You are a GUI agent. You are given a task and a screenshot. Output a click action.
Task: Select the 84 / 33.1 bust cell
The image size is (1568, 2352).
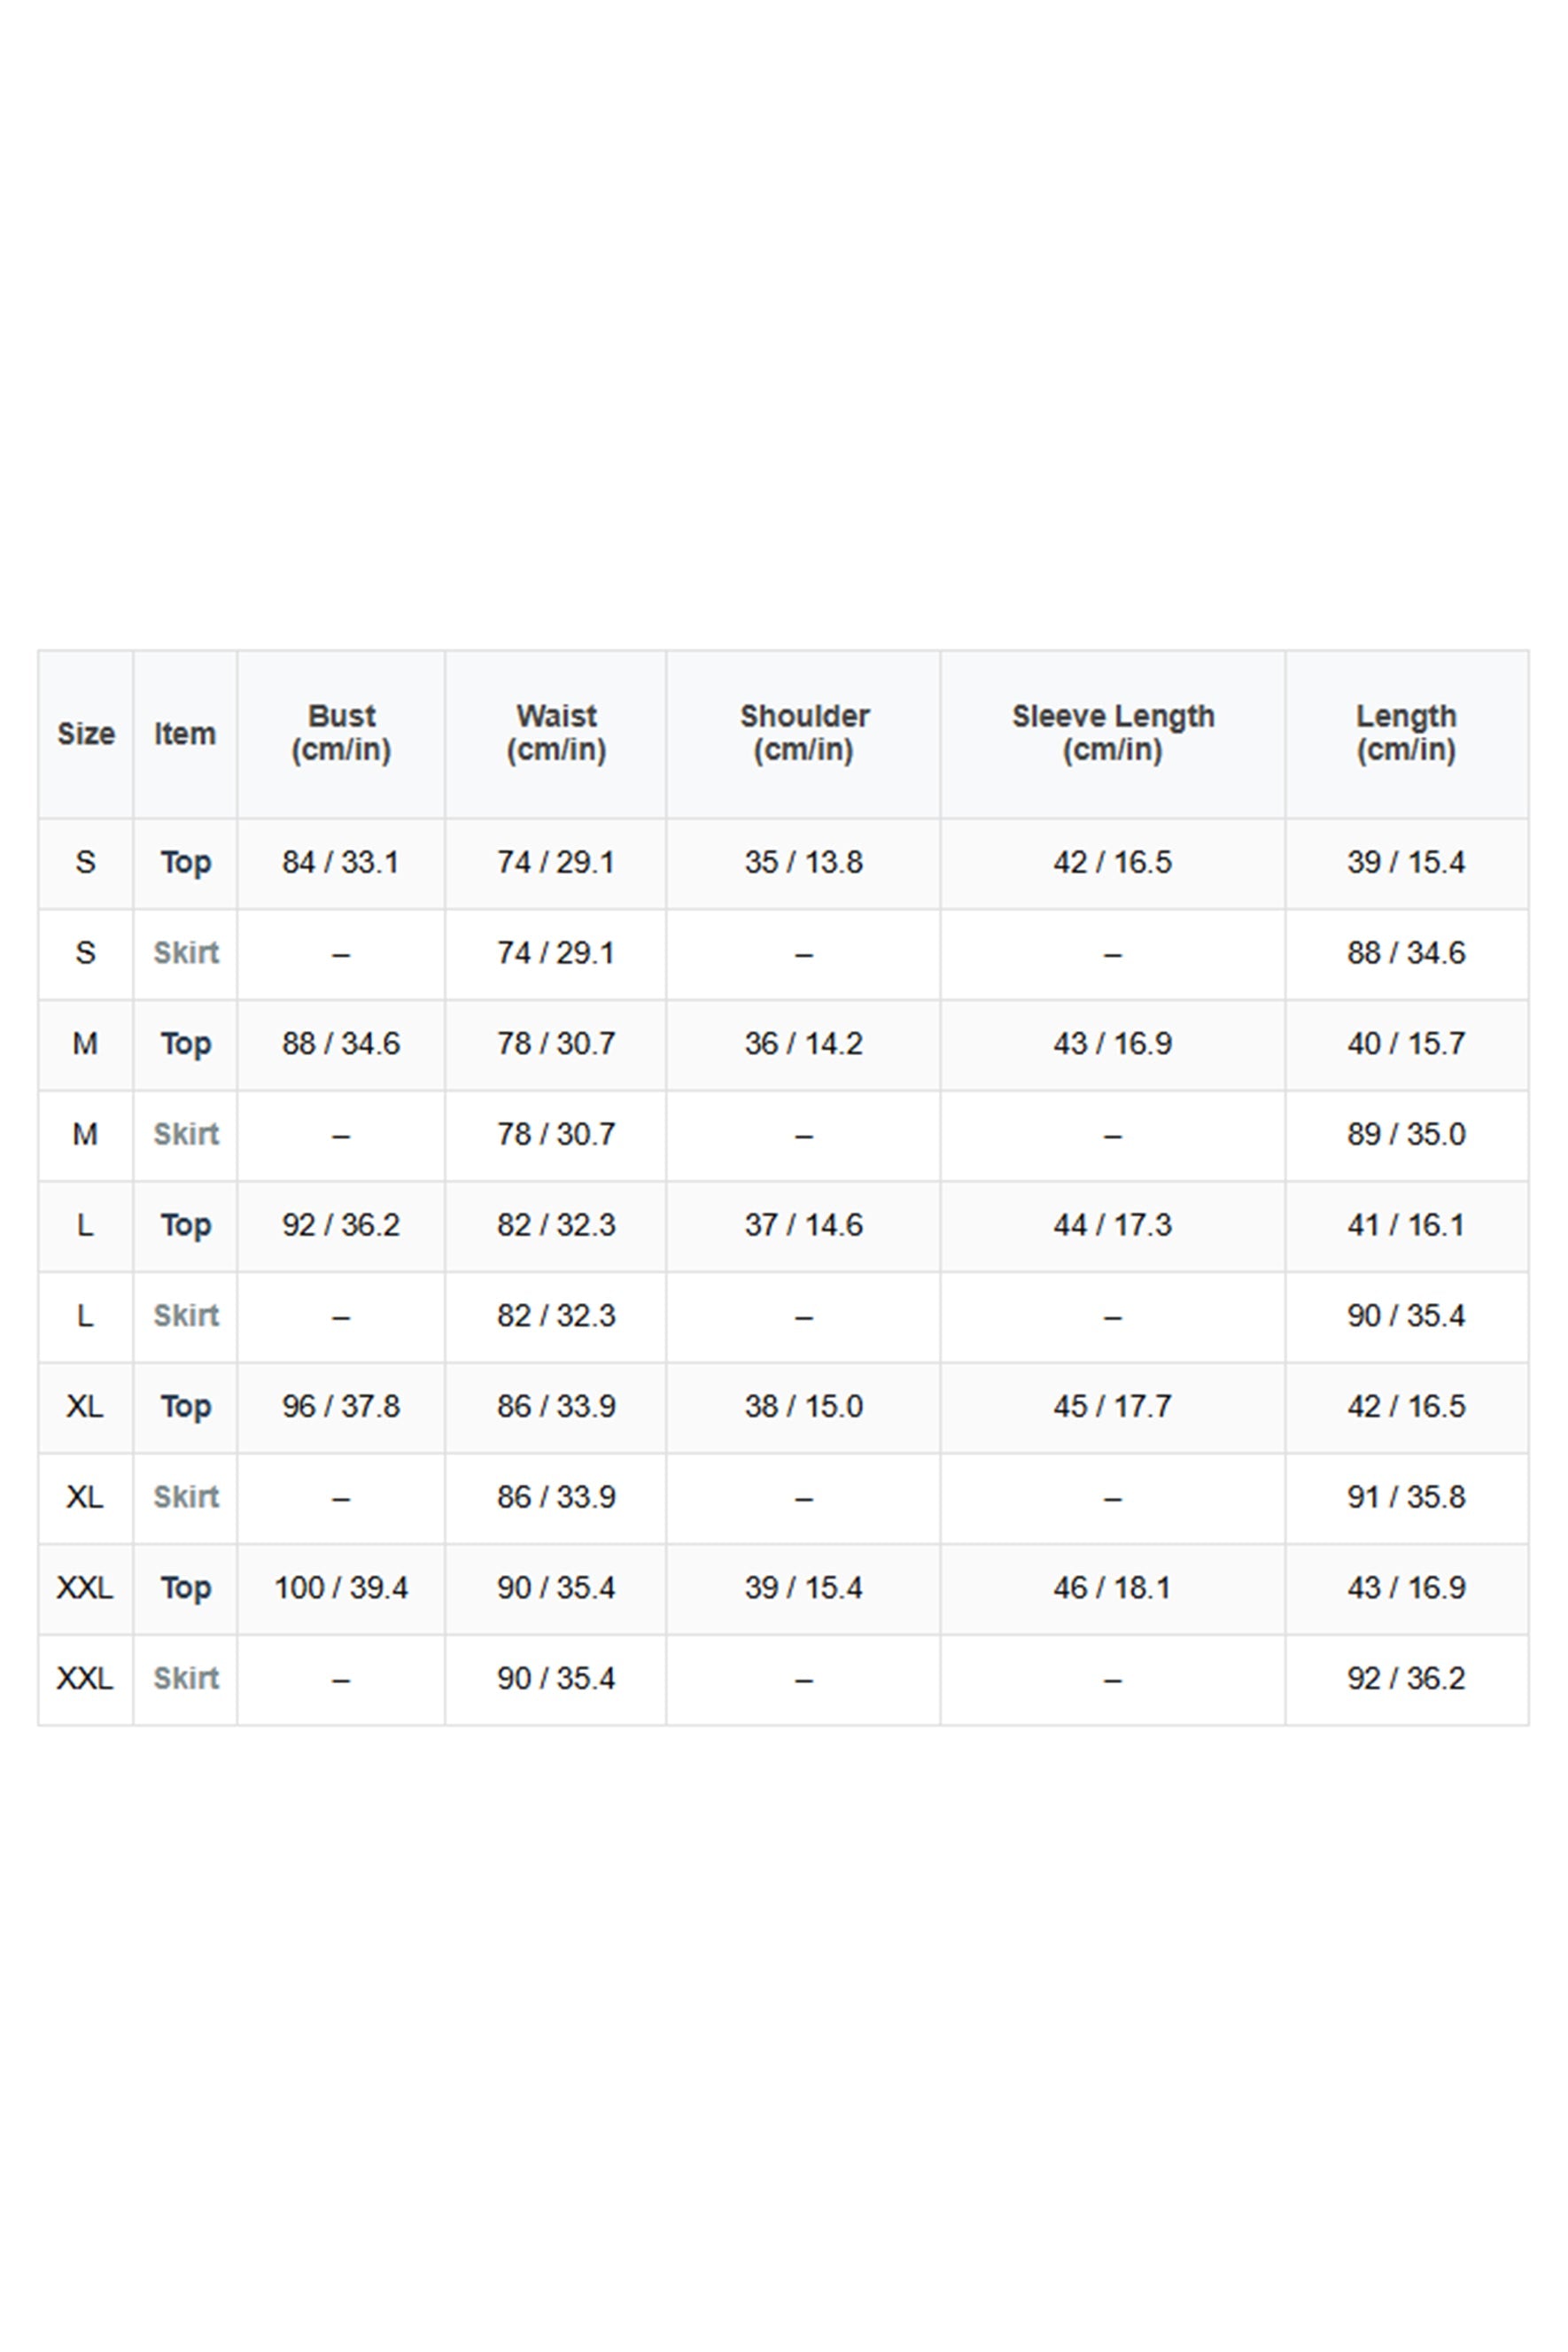(340, 862)
